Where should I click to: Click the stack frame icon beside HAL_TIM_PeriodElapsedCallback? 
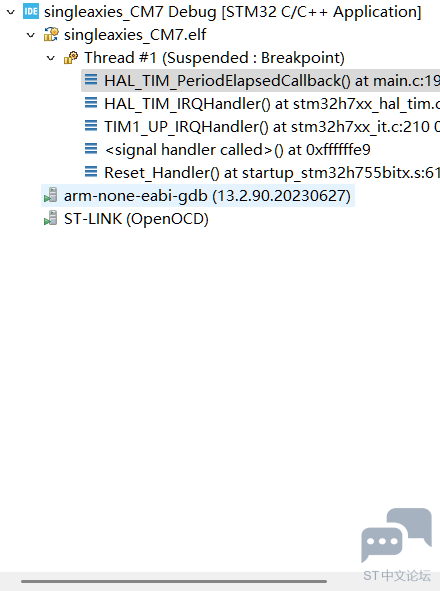[x=91, y=80]
